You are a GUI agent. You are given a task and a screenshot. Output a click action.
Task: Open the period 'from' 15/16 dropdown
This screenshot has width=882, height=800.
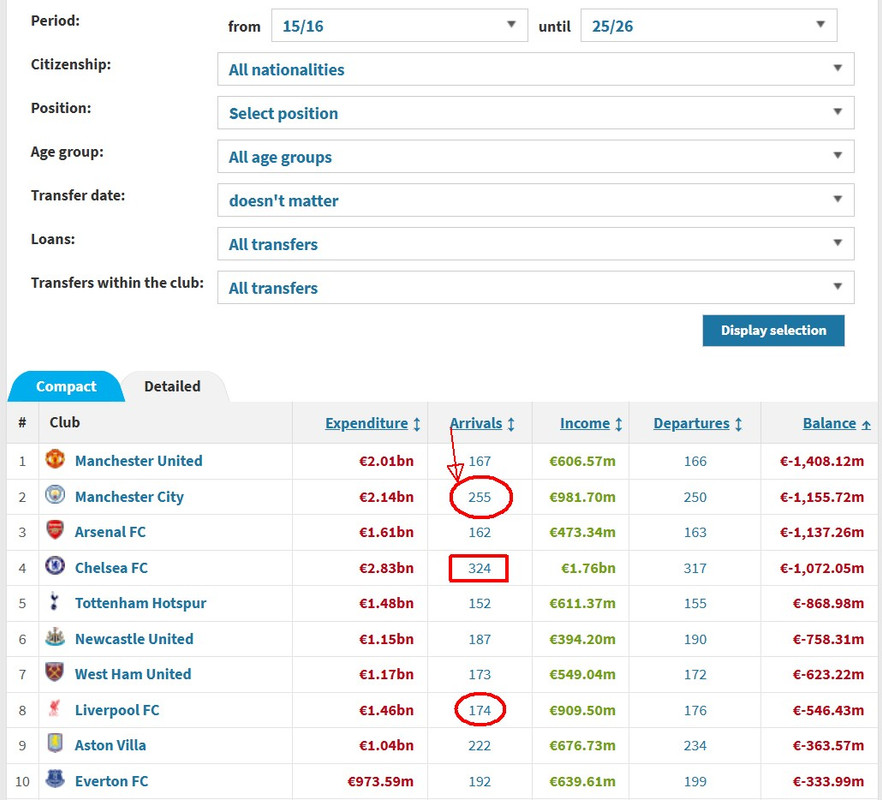399,25
